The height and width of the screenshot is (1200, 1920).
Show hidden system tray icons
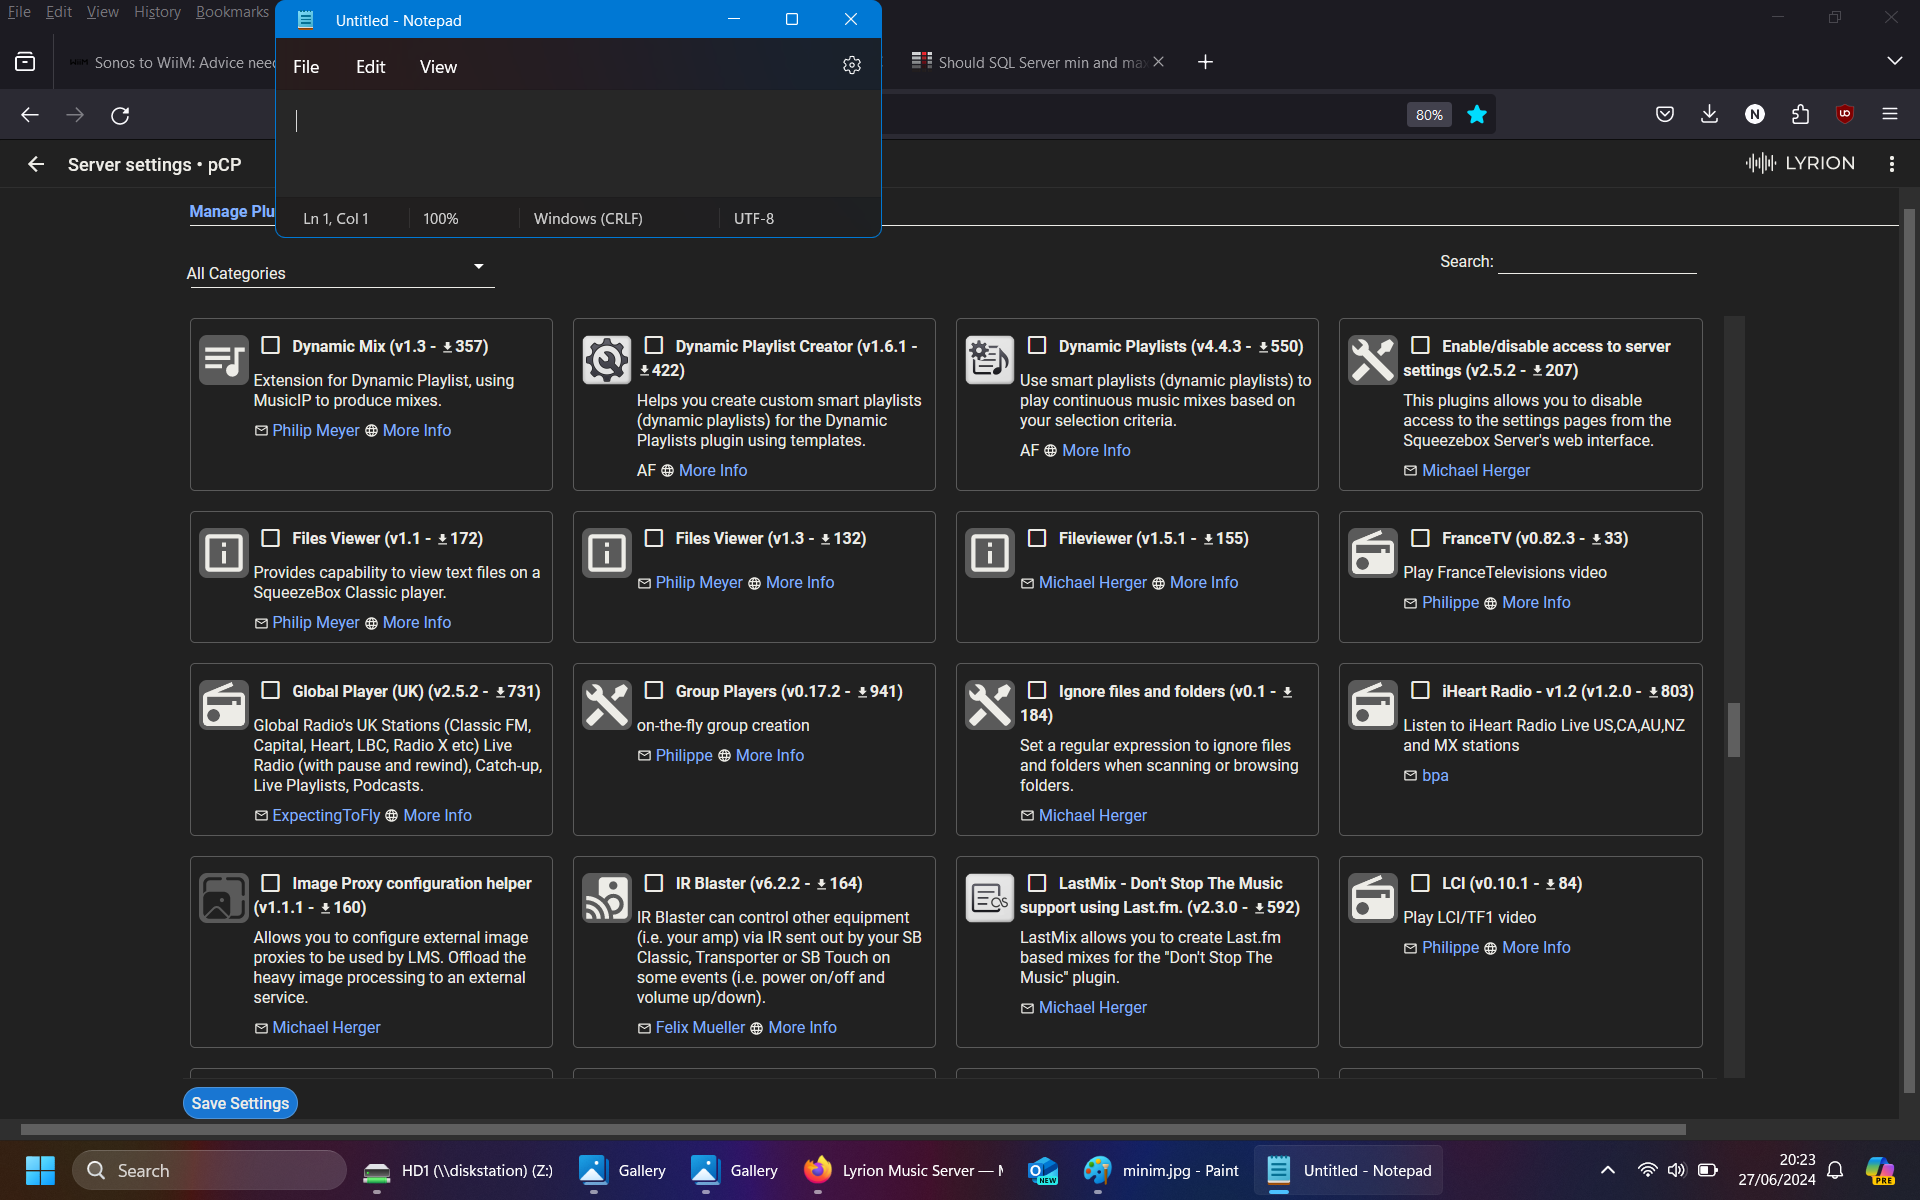coord(1608,1170)
